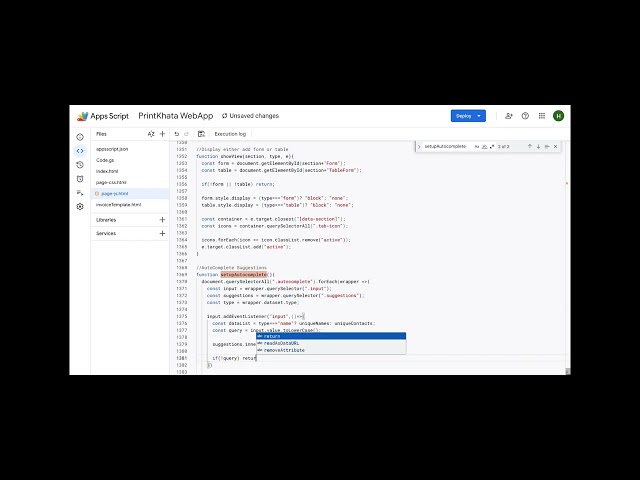Viewport: 640px width, 480px height.
Task: Expand the replace row chevron in find box
Action: 419,147
